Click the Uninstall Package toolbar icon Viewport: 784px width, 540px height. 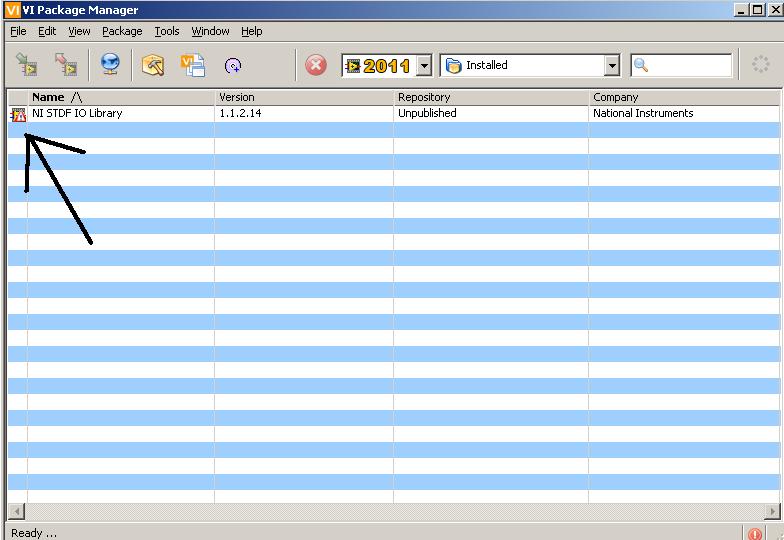66,64
